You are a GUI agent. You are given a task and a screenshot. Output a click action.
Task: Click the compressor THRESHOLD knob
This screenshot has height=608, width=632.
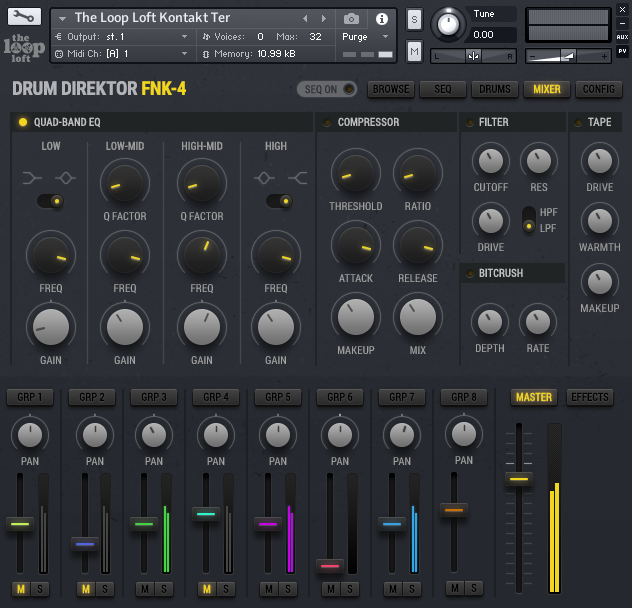354,174
